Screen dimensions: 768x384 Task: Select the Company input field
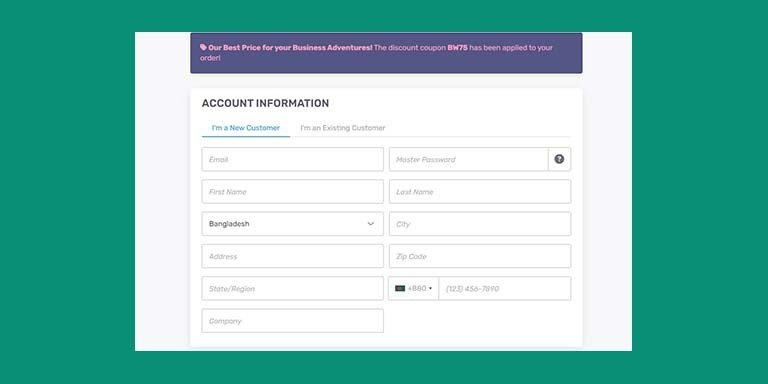tap(292, 321)
